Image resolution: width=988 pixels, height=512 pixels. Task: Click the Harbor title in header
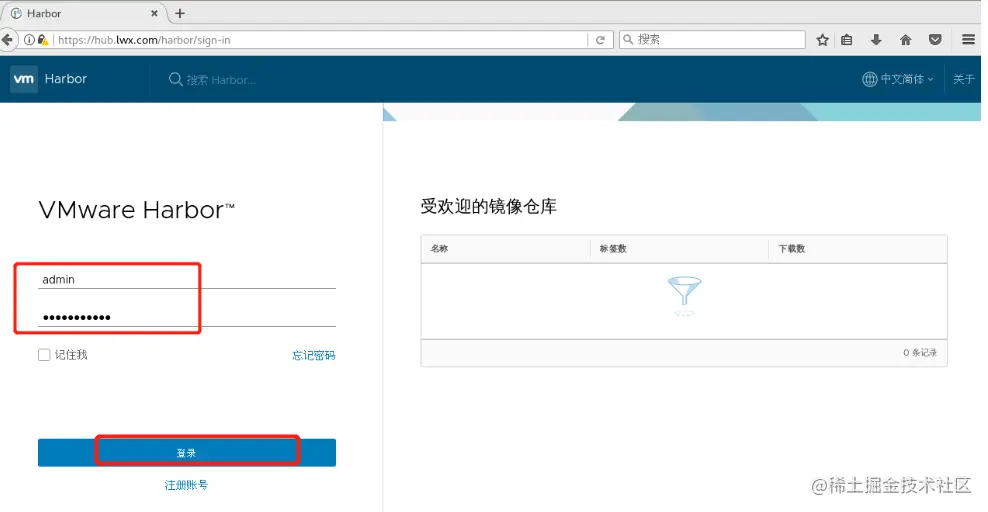click(66, 79)
